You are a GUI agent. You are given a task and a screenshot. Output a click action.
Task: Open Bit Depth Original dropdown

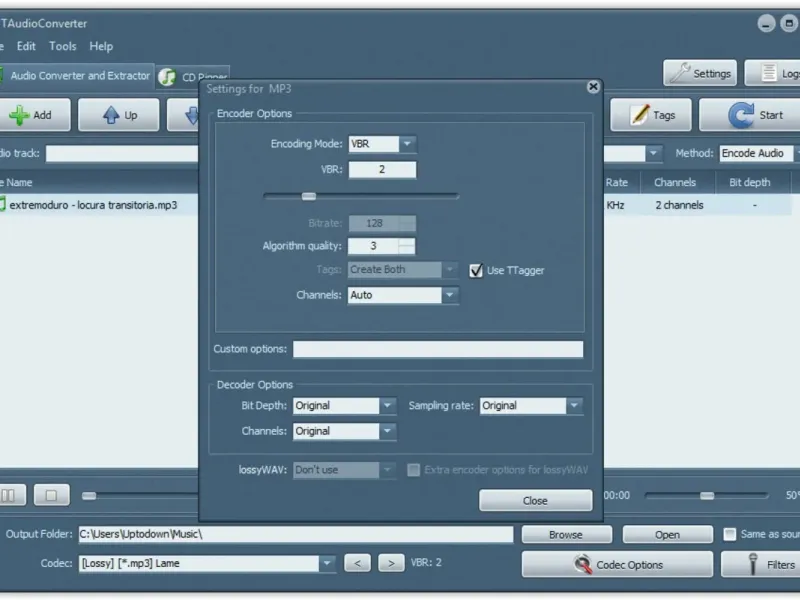[x=387, y=406]
